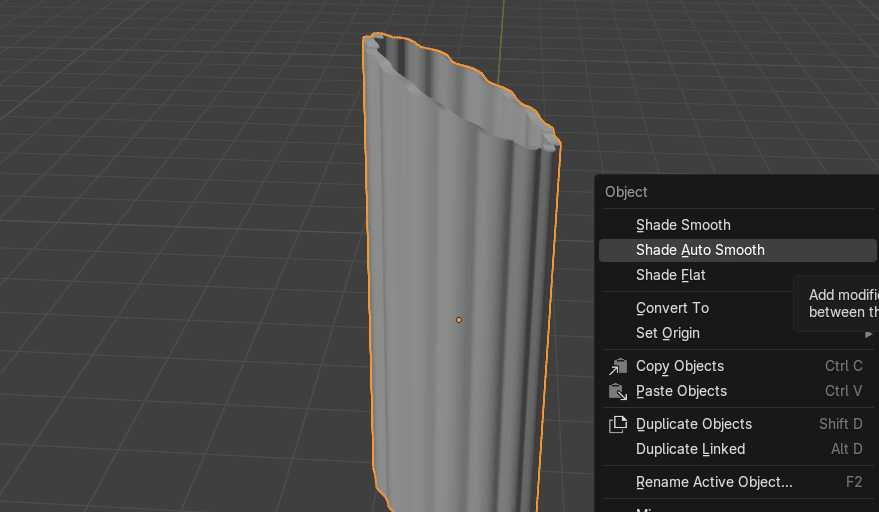Apply Shade Flat to the object
The height and width of the screenshot is (512, 879).
671,275
